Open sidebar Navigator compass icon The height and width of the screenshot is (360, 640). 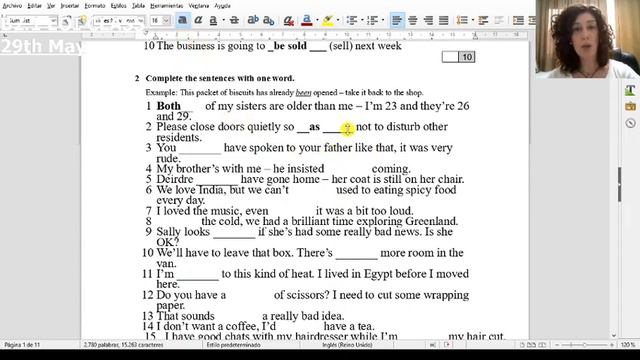(x=630, y=123)
